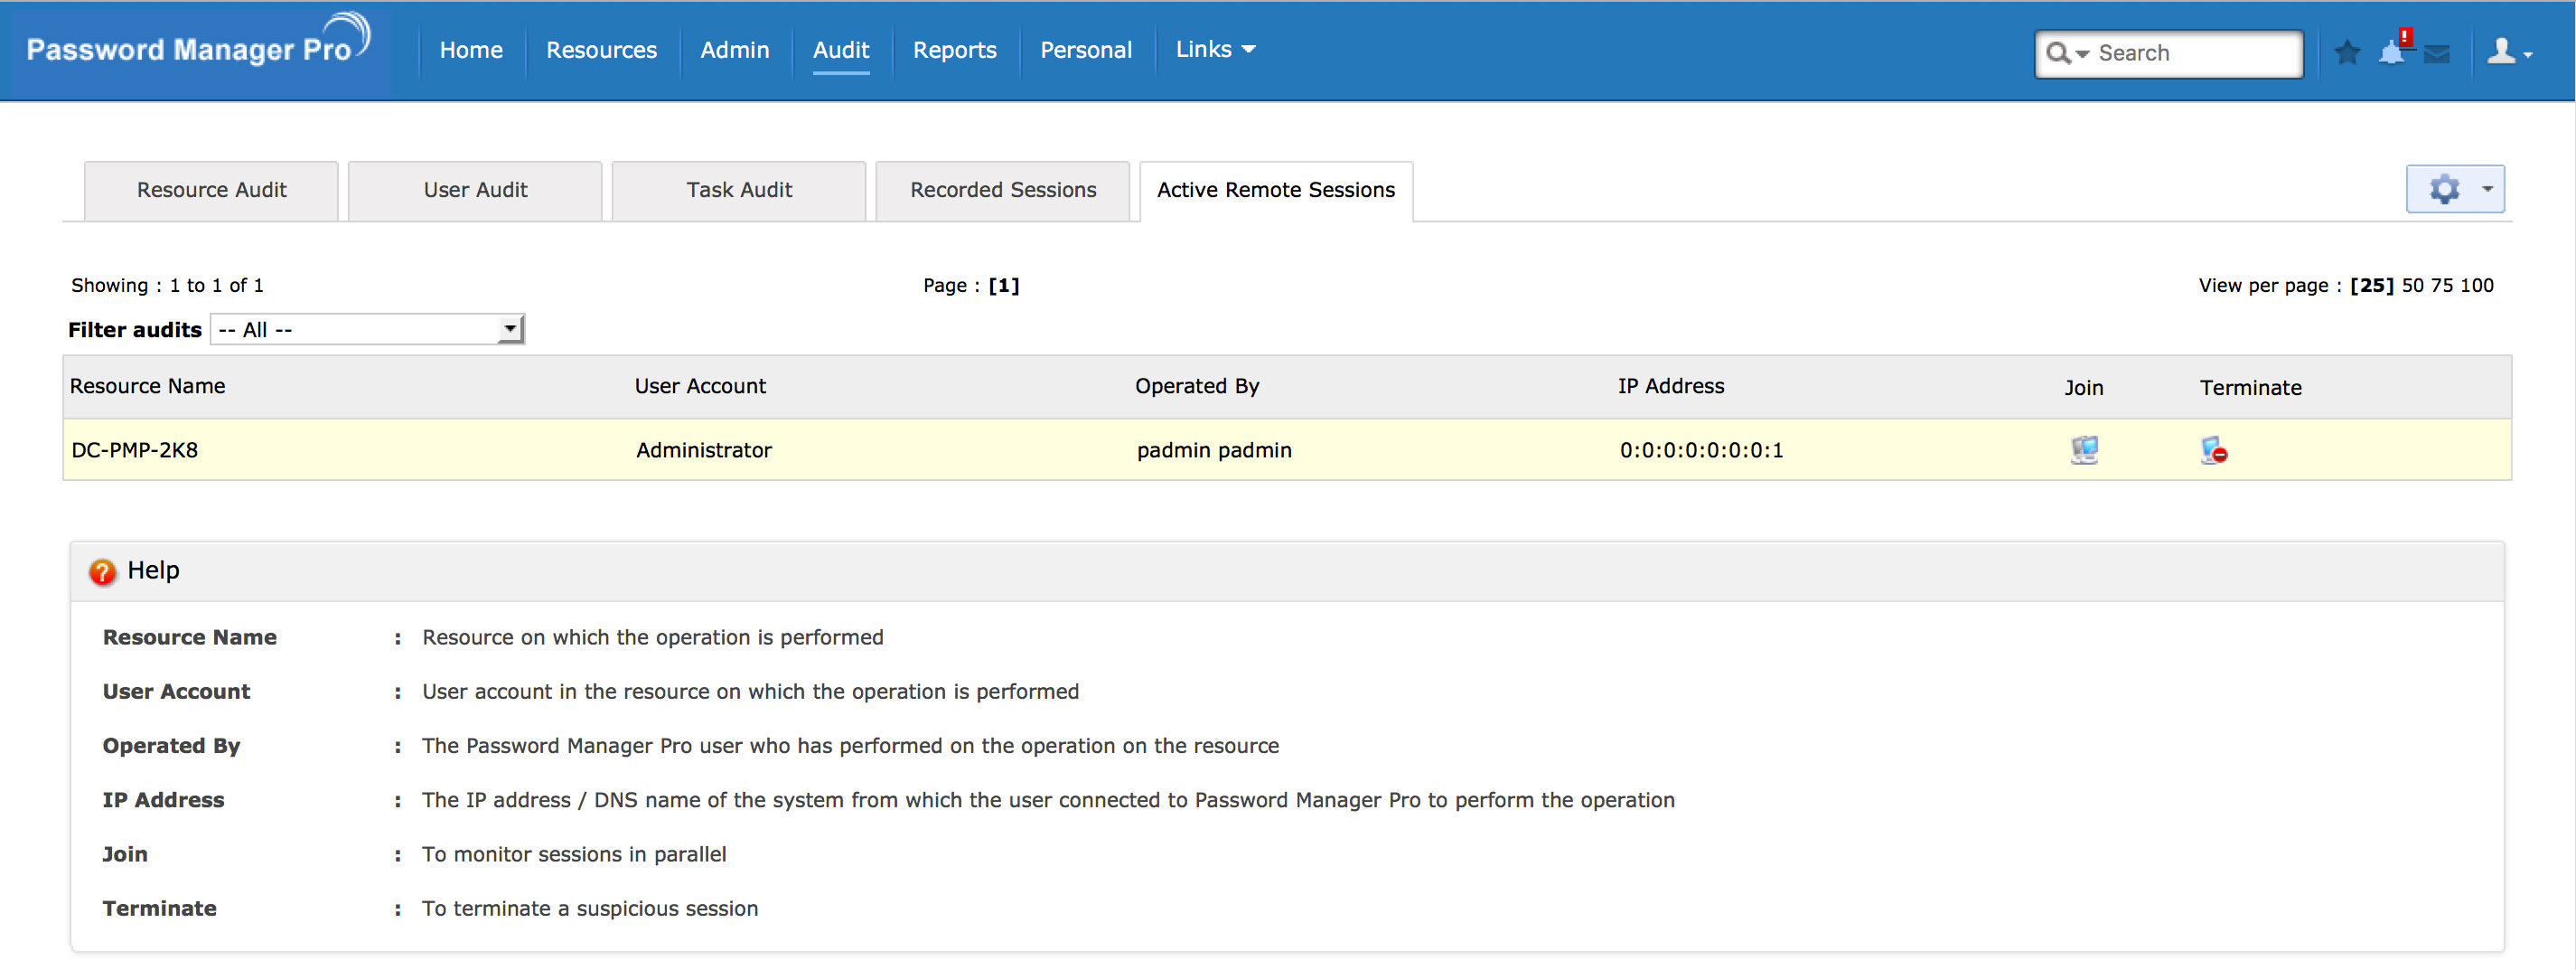Viewport: 2576px width, 970px height.
Task: Open the Admin menu
Action: pyautogui.click(x=734, y=50)
